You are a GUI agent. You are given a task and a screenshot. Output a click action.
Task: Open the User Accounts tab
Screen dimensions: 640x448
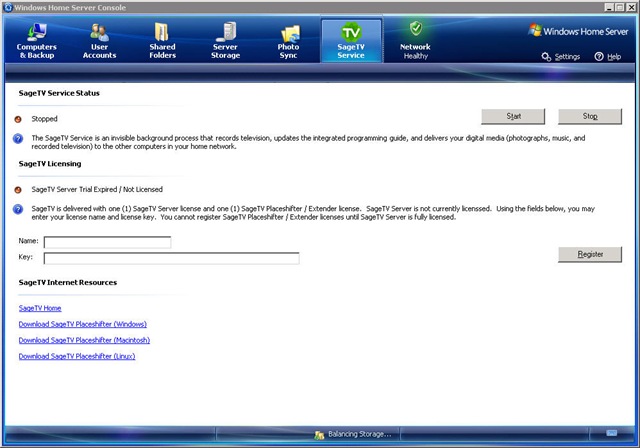(99, 41)
